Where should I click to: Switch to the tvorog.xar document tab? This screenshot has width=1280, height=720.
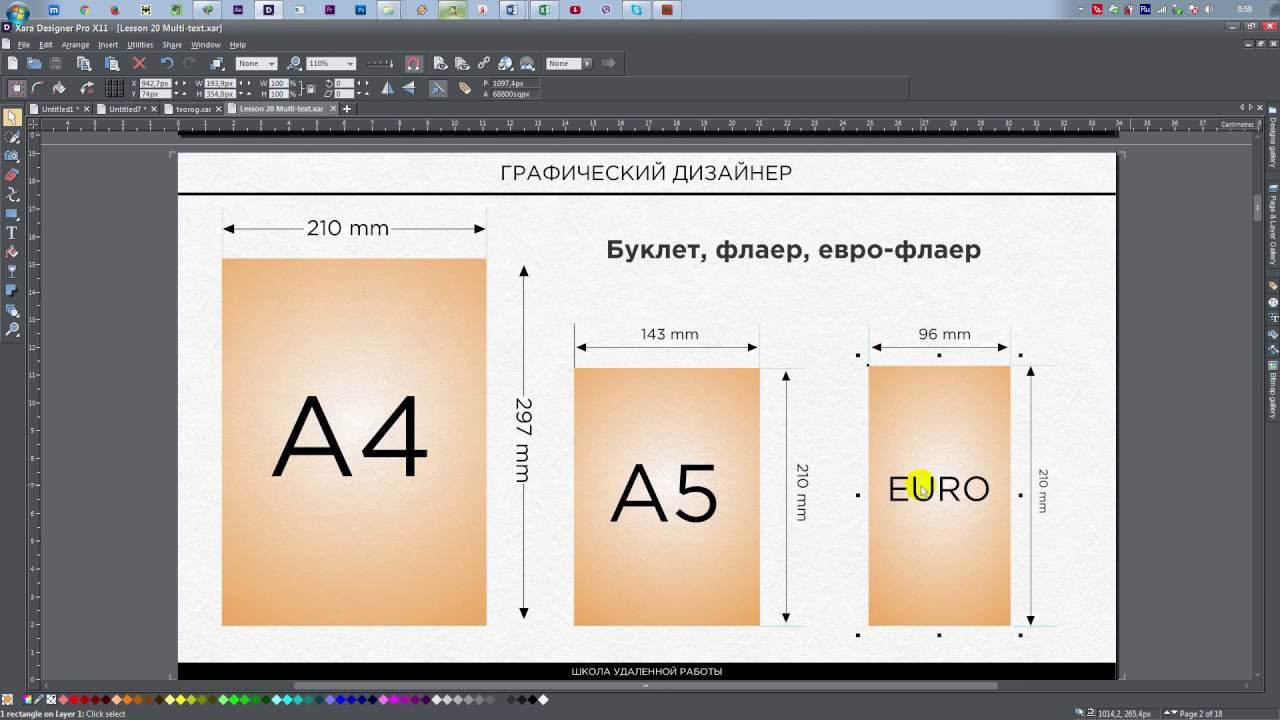click(x=194, y=109)
